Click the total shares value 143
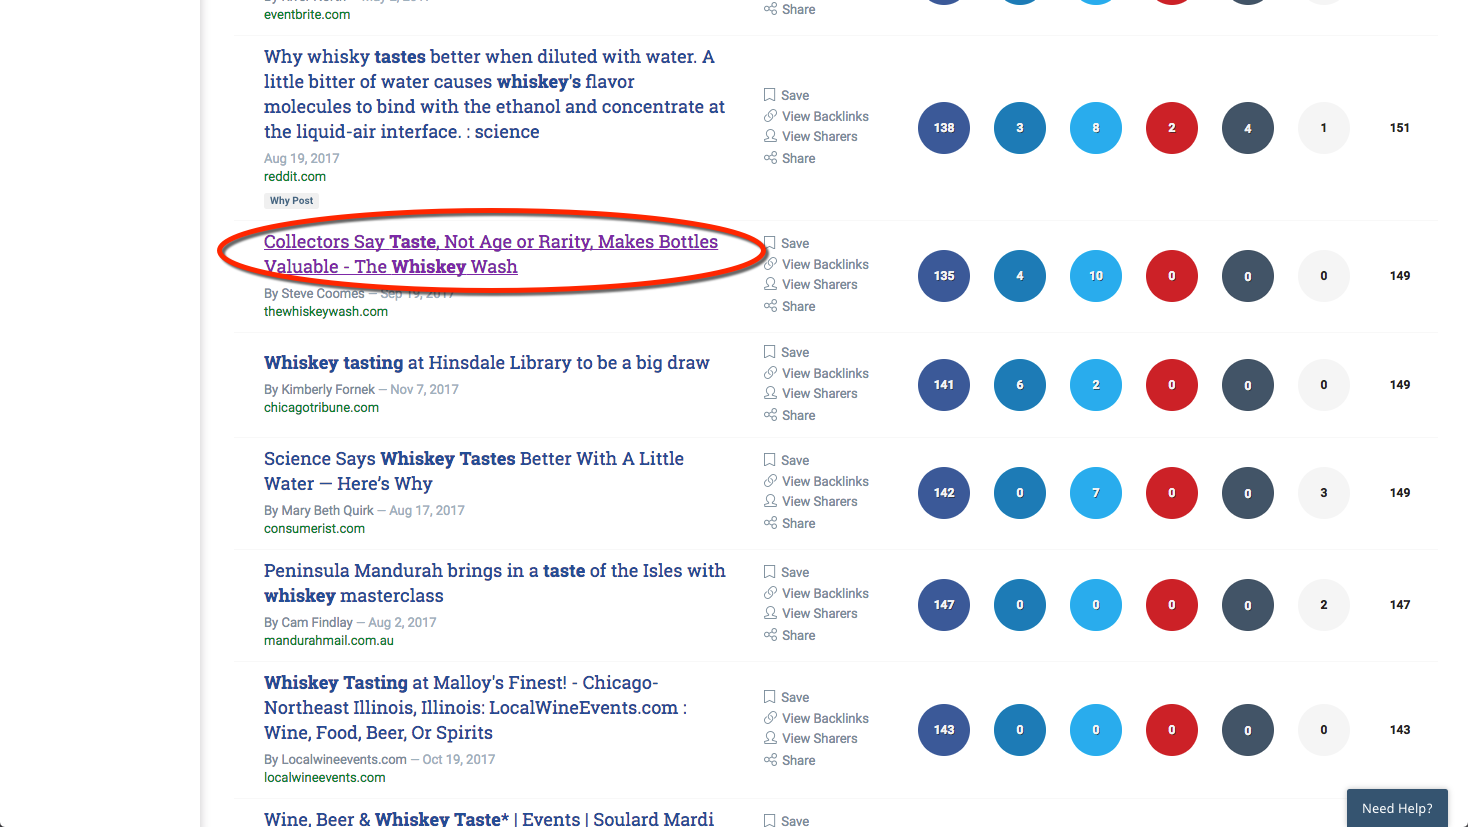 point(1400,730)
